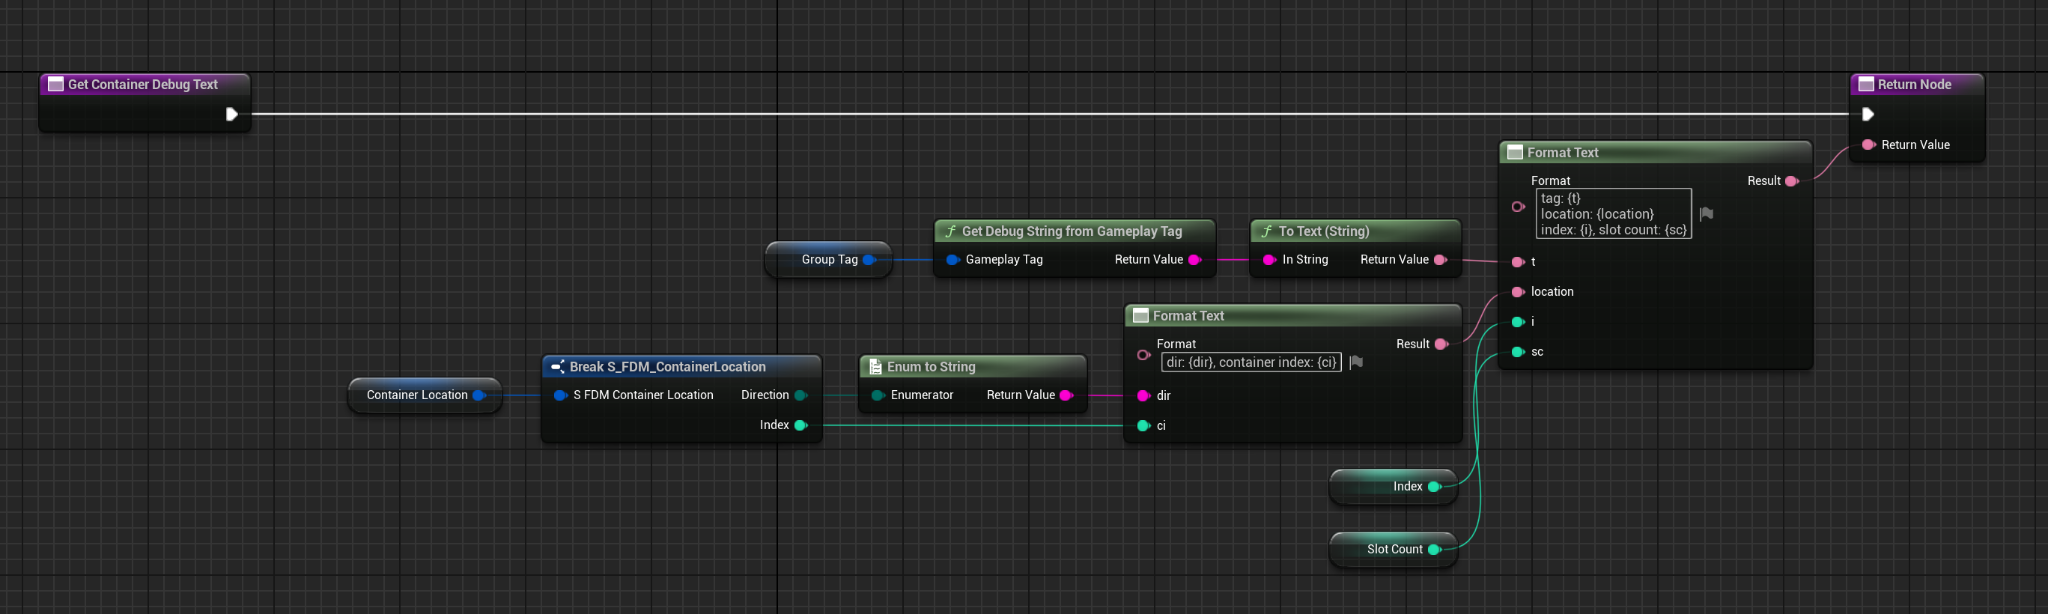Select the Break S_FDM_ContainerLocation node title
The image size is (2048, 614).
[x=668, y=367]
